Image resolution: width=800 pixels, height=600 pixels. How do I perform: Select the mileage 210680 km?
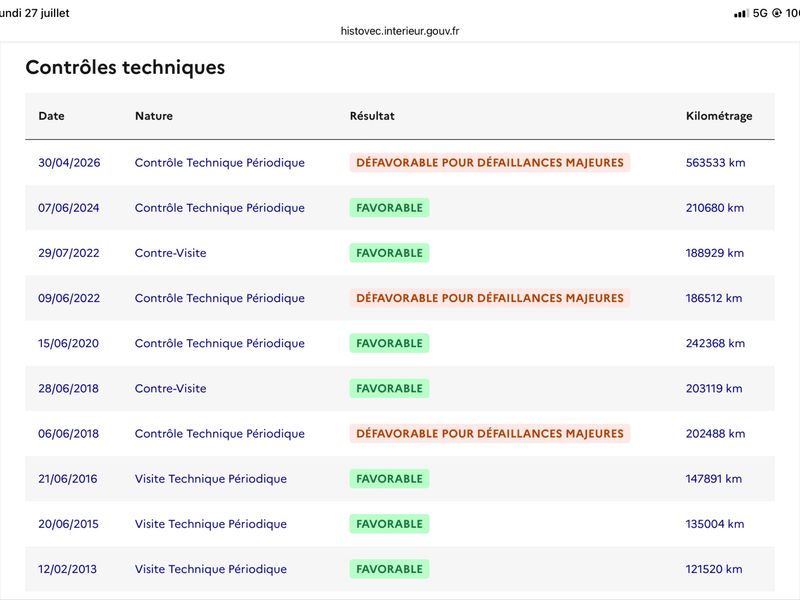click(715, 208)
